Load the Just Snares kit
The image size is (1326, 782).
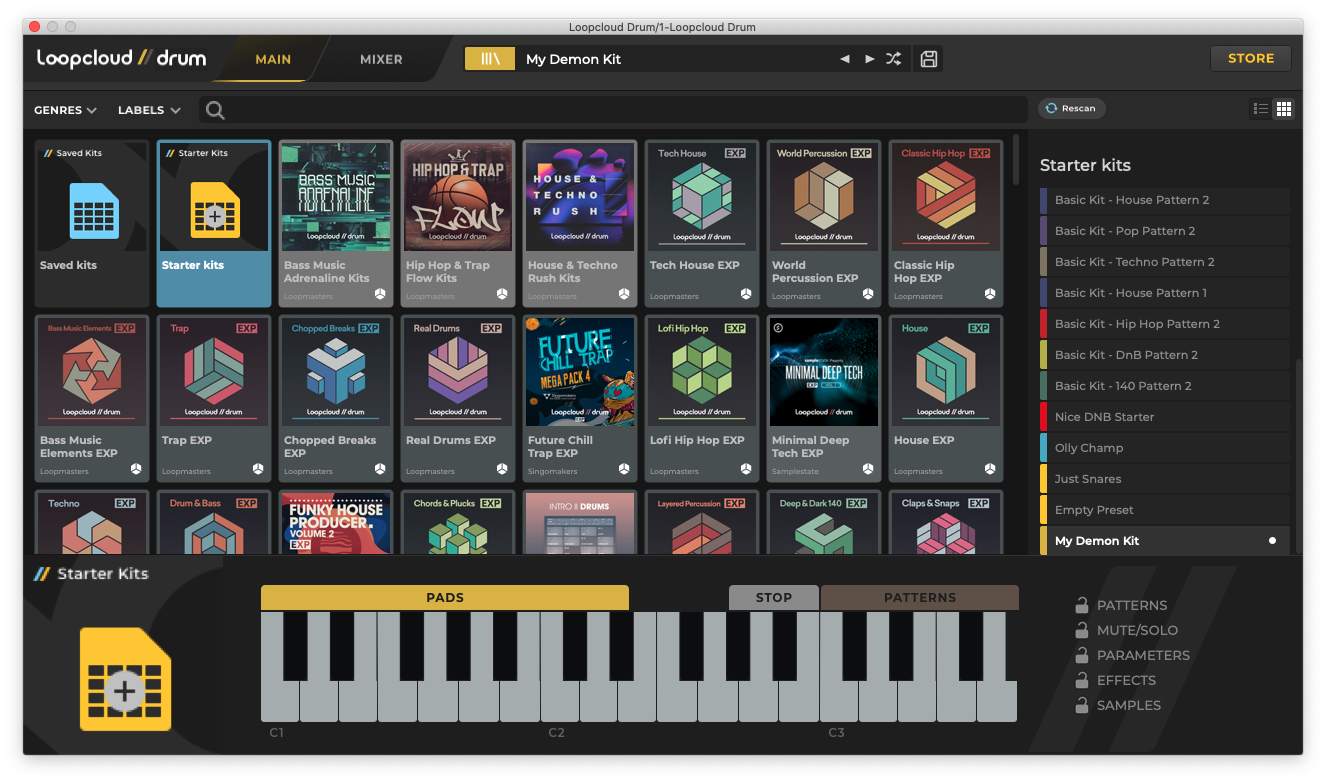click(1165, 479)
